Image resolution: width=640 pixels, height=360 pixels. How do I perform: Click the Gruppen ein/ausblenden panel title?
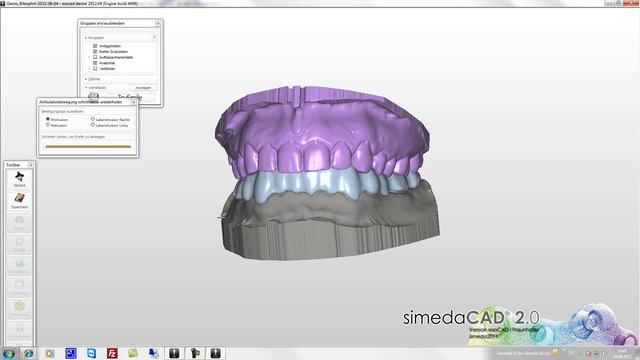point(102,23)
